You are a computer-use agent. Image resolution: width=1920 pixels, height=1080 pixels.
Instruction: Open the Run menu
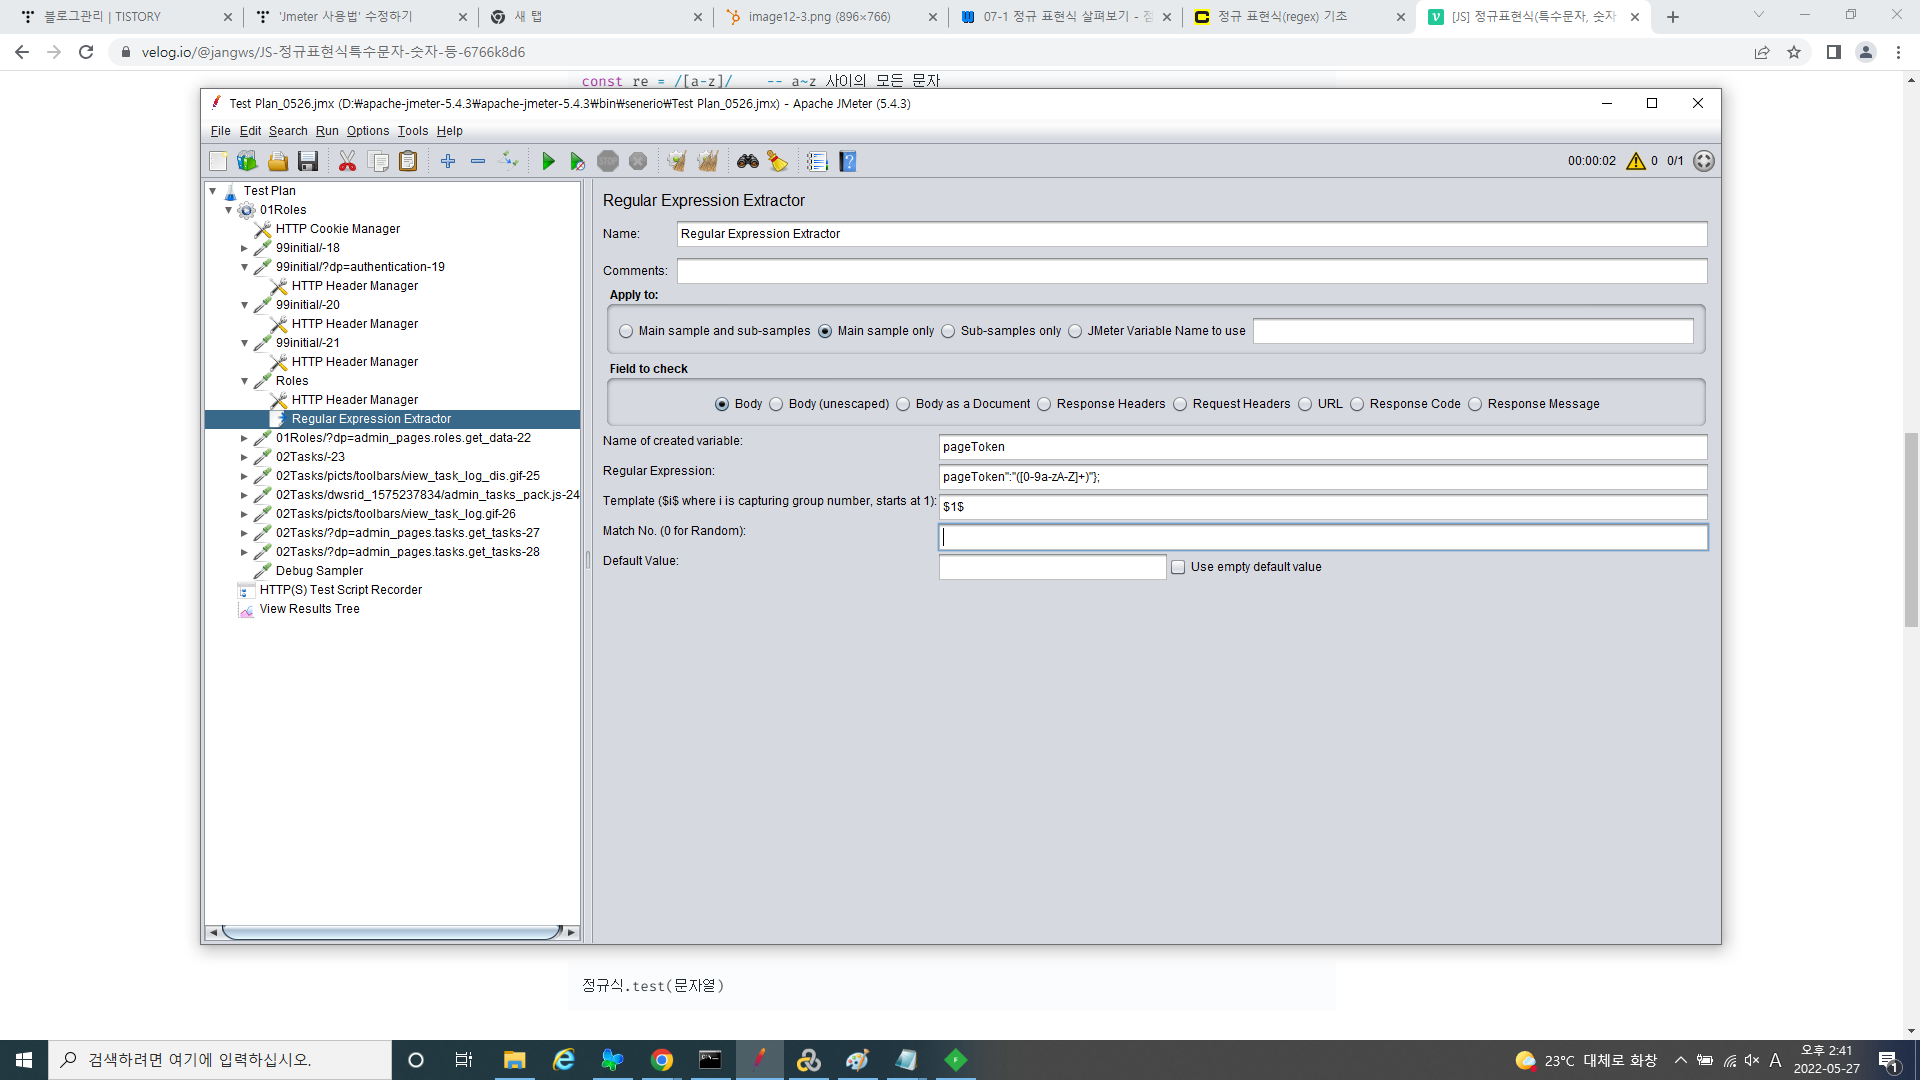(327, 131)
